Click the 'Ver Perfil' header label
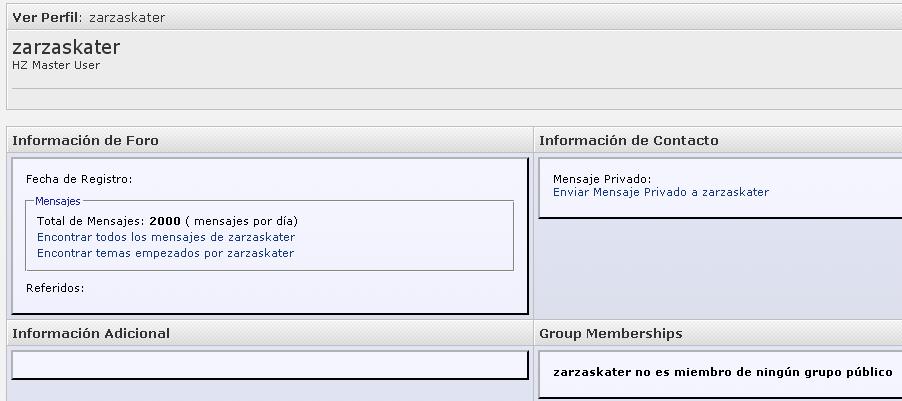This screenshot has height=401, width=902. tap(46, 18)
